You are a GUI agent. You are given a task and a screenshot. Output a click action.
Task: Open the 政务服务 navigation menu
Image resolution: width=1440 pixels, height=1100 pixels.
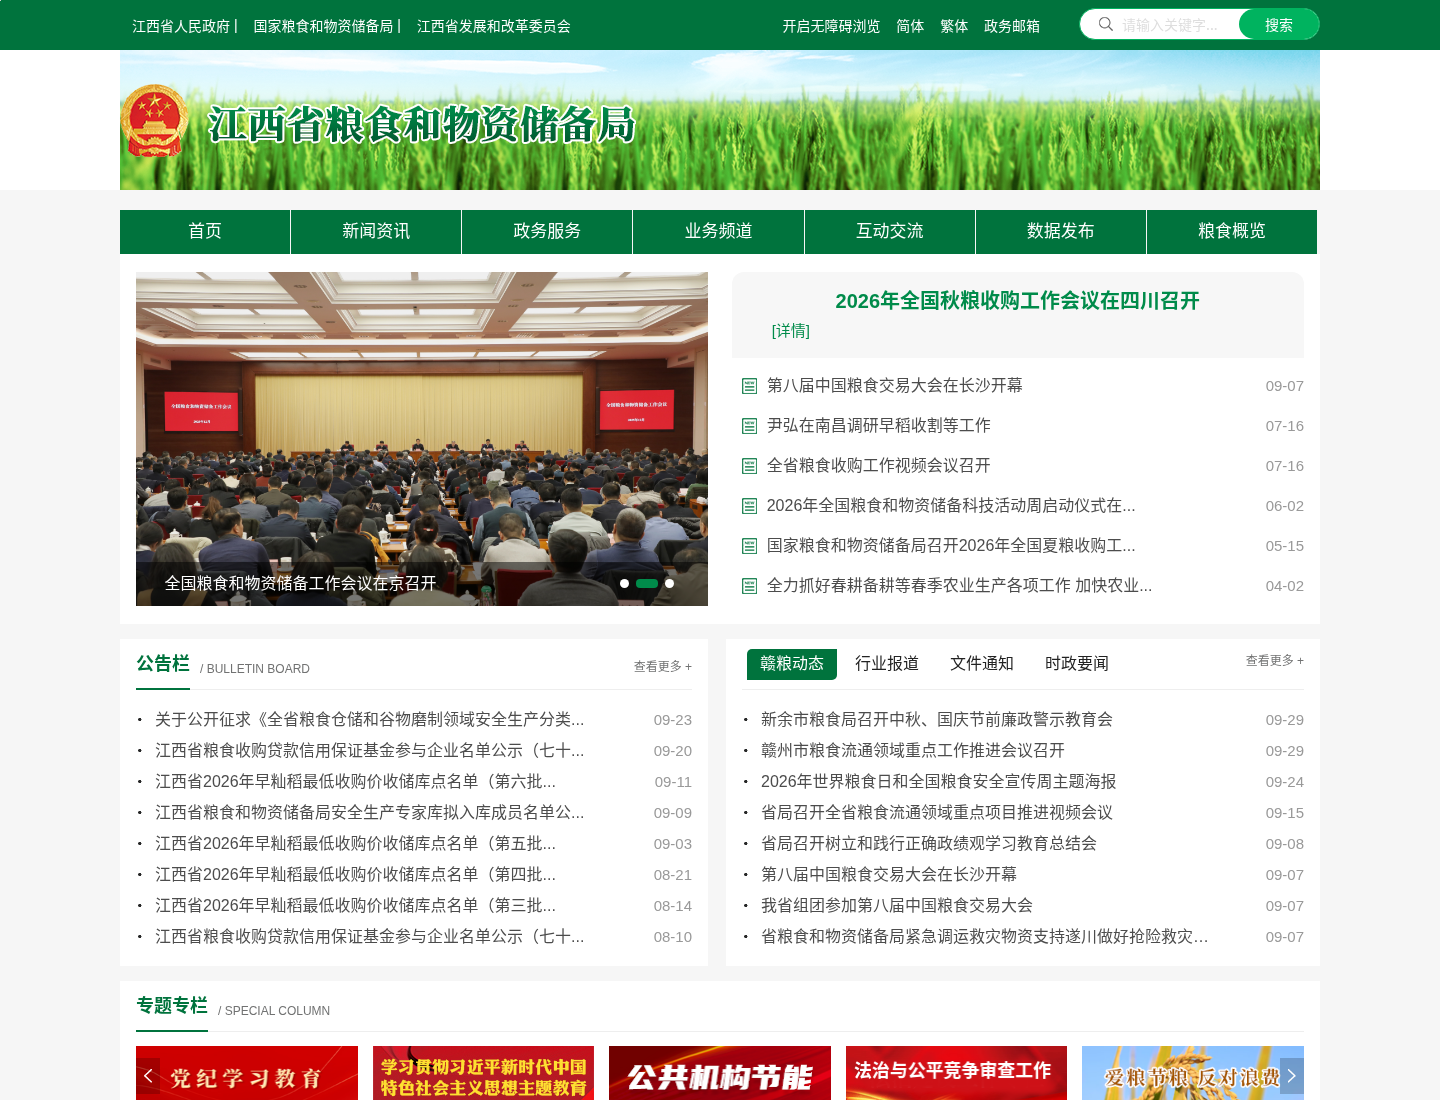(x=547, y=231)
